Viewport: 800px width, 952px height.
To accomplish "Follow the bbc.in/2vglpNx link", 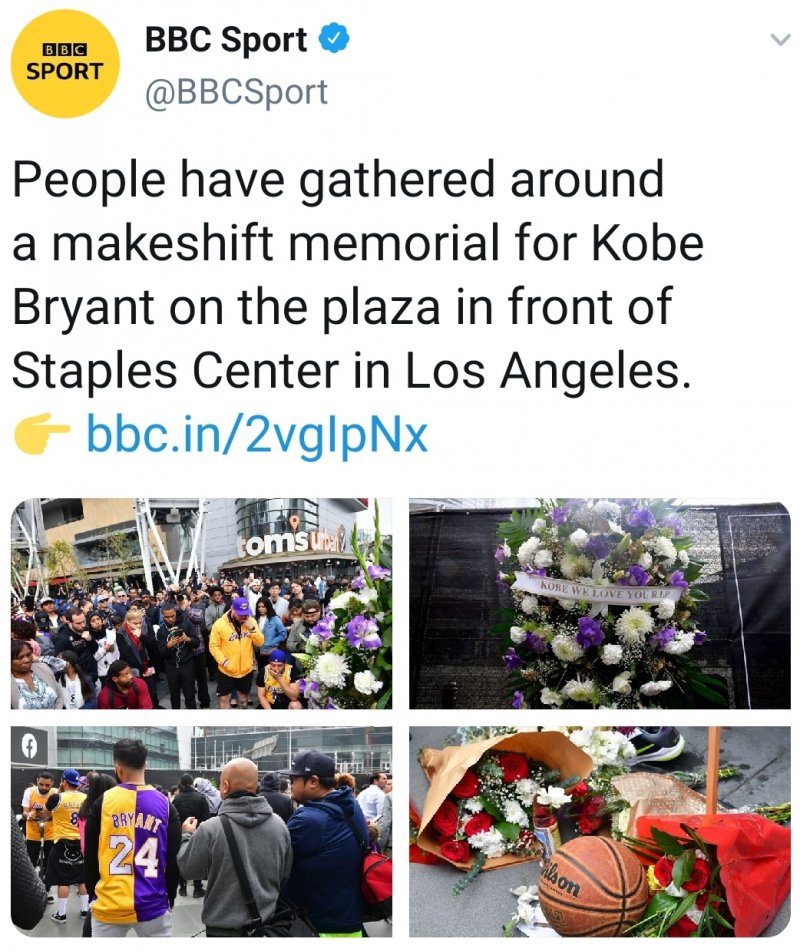I will point(257,434).
